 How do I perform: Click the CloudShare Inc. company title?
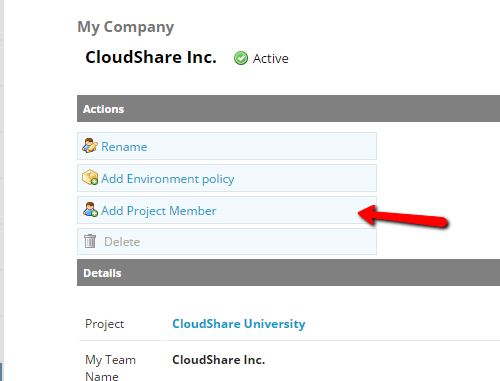[151, 57]
